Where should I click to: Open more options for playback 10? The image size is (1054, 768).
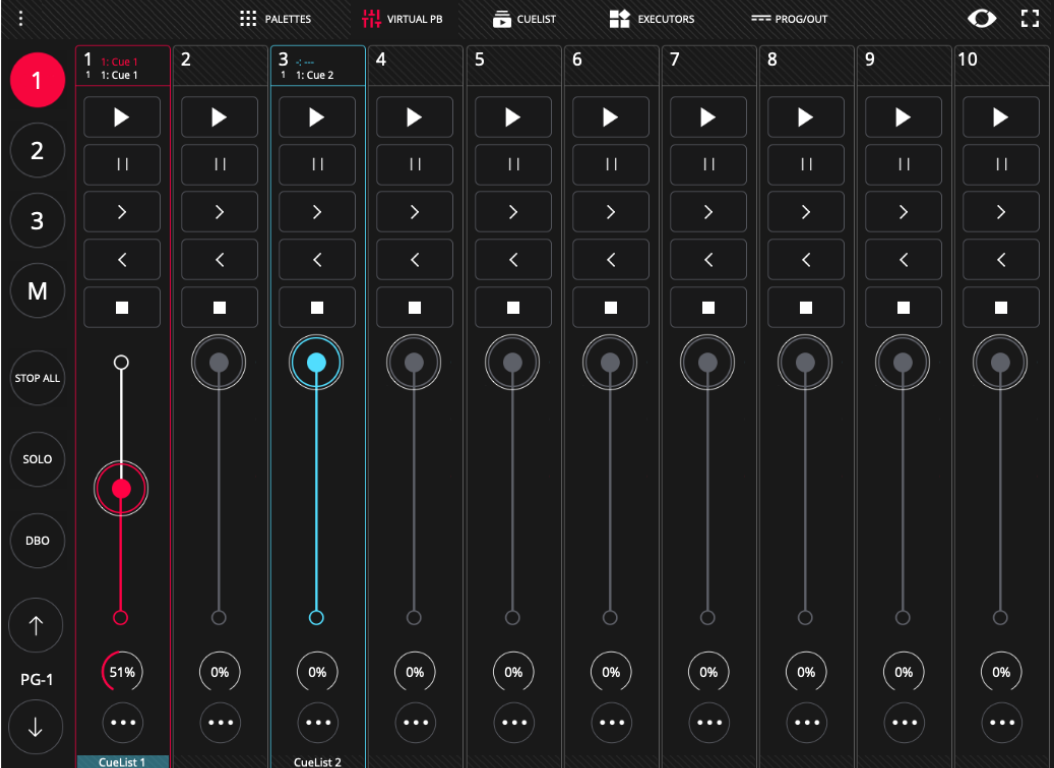tap(1002, 722)
